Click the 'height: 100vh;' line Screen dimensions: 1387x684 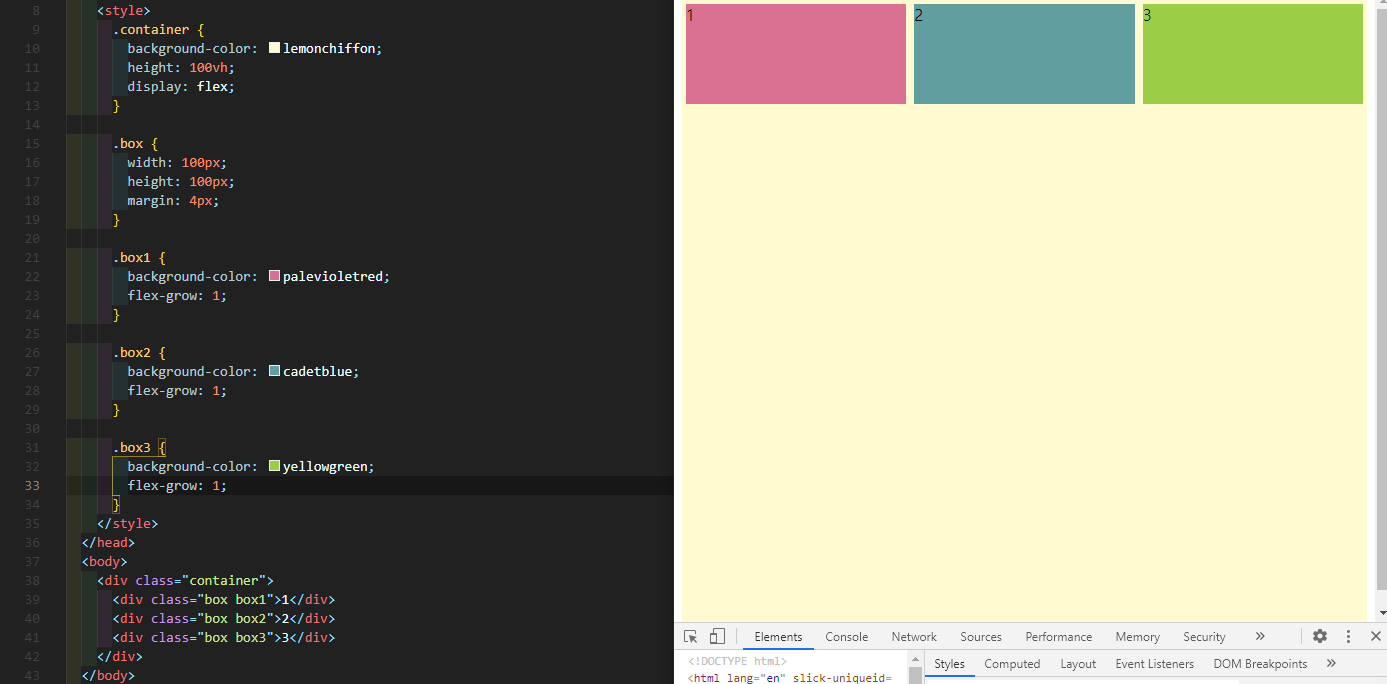[181, 67]
